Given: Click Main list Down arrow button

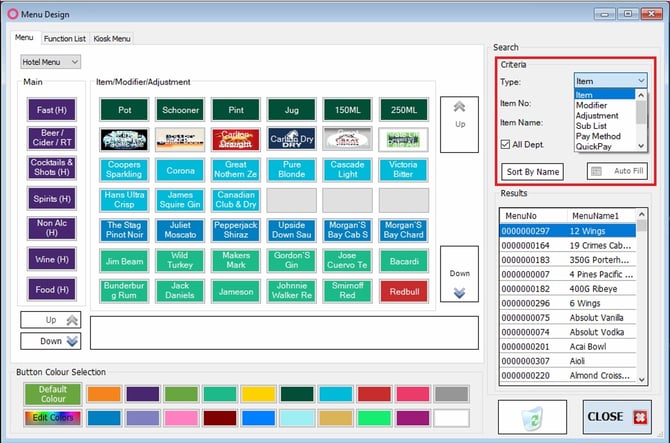Looking at the screenshot, I should (x=50, y=341).
